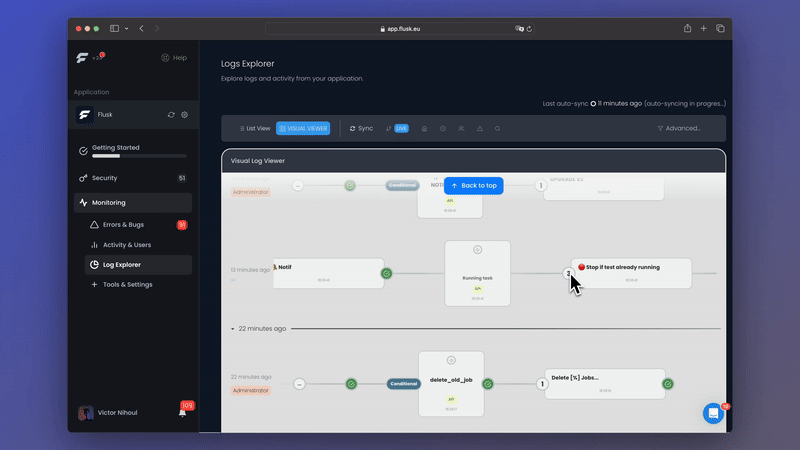This screenshot has height=450, width=800.
Task: Click green check after Delete Jobs card
Action: coord(668,384)
